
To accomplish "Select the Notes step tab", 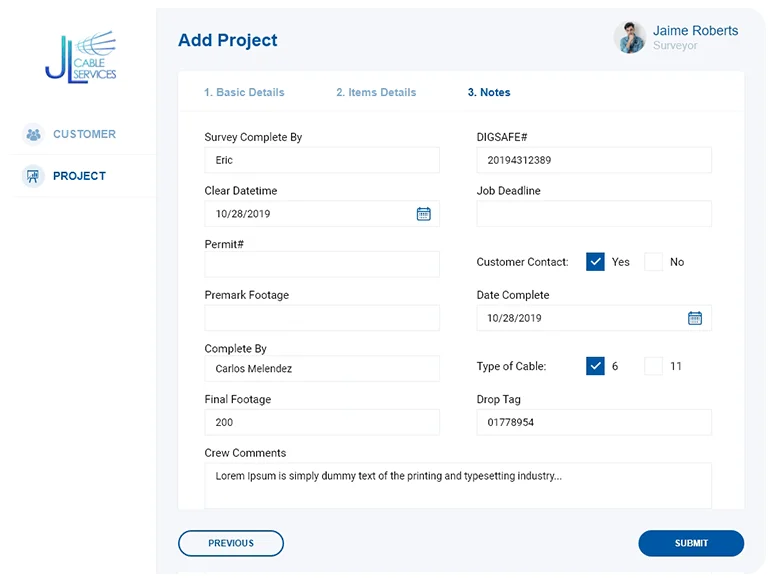I will (489, 92).
